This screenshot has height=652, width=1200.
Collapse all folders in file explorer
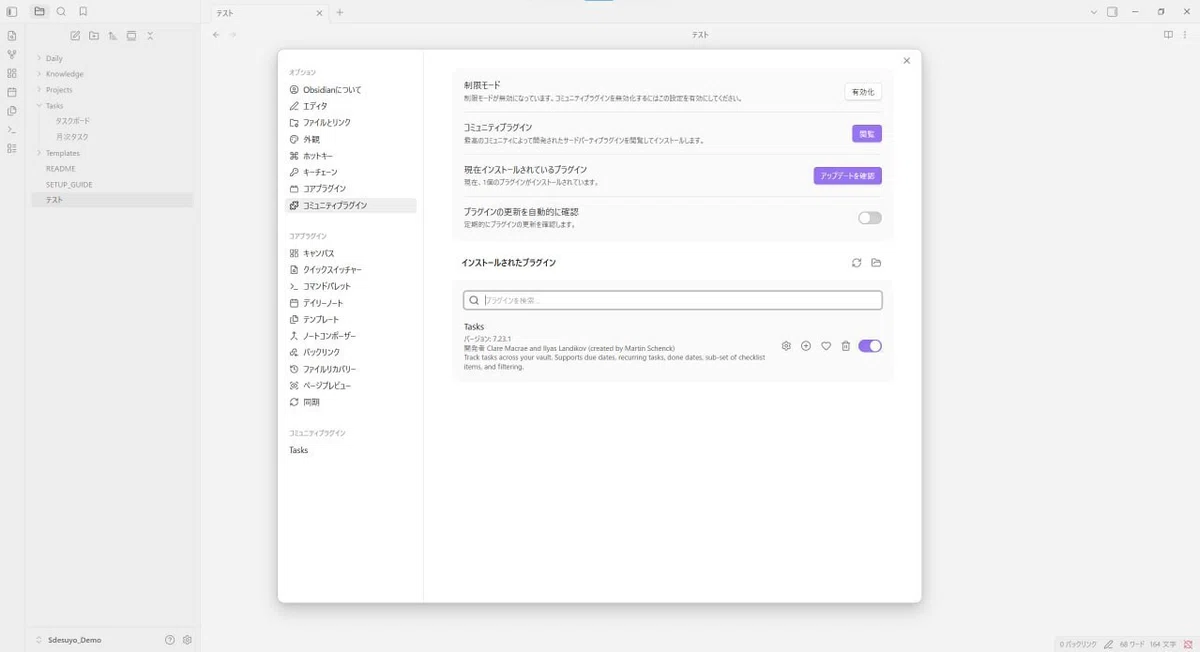[150, 36]
